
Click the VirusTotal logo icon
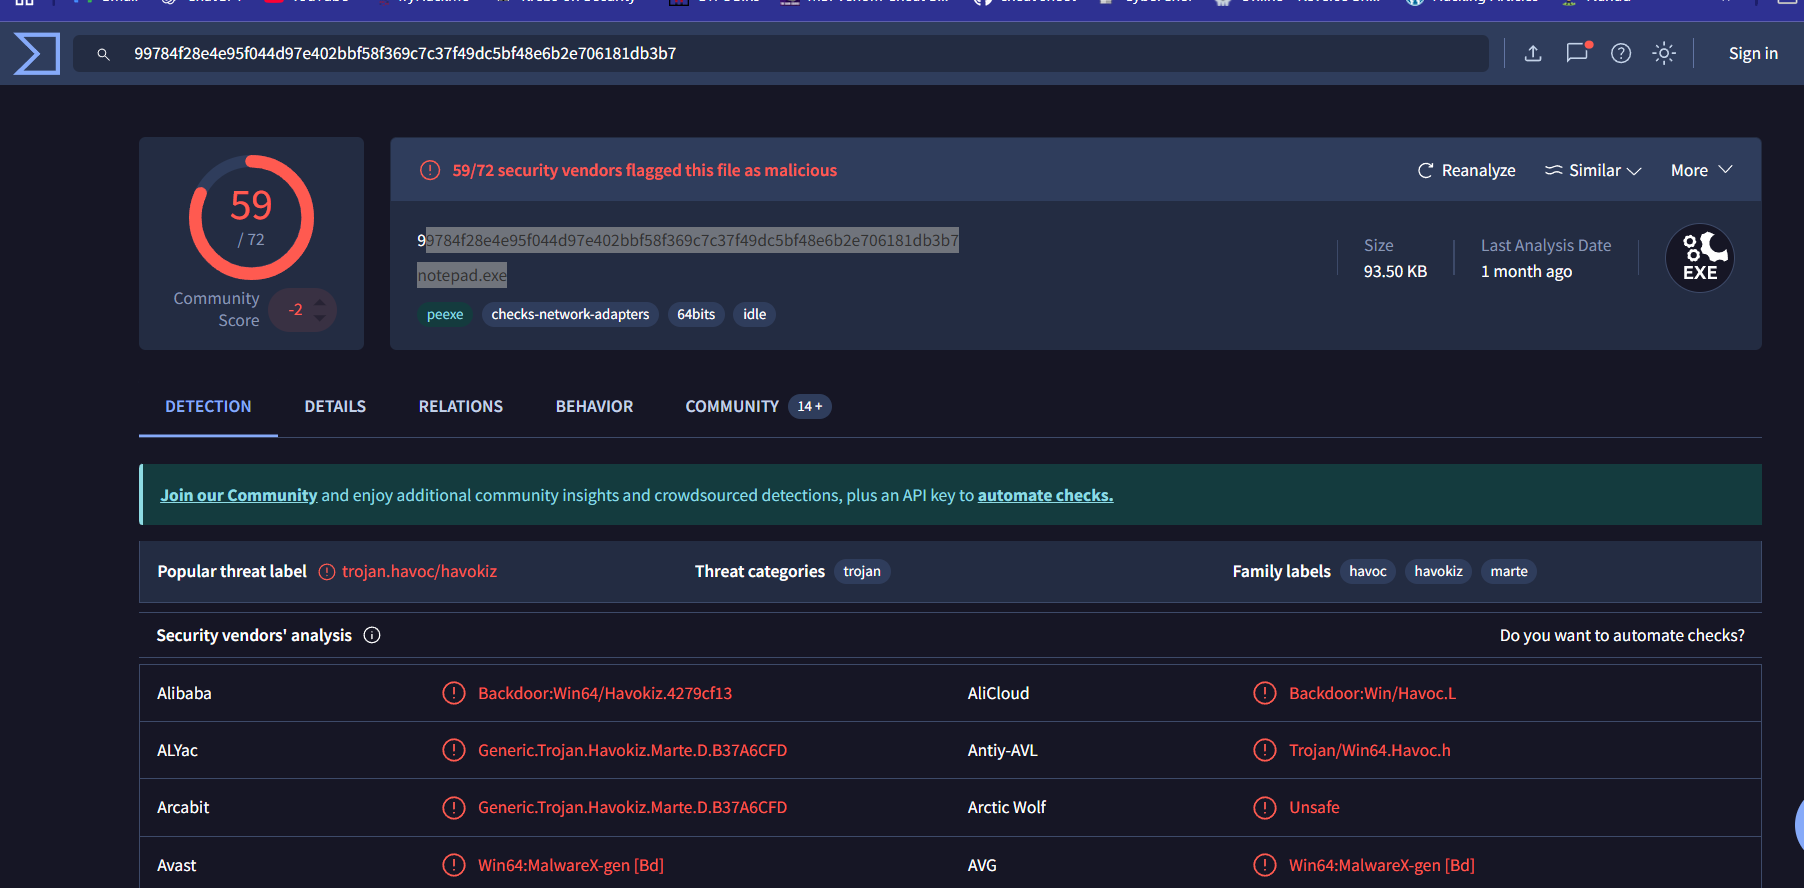pyautogui.click(x=37, y=53)
